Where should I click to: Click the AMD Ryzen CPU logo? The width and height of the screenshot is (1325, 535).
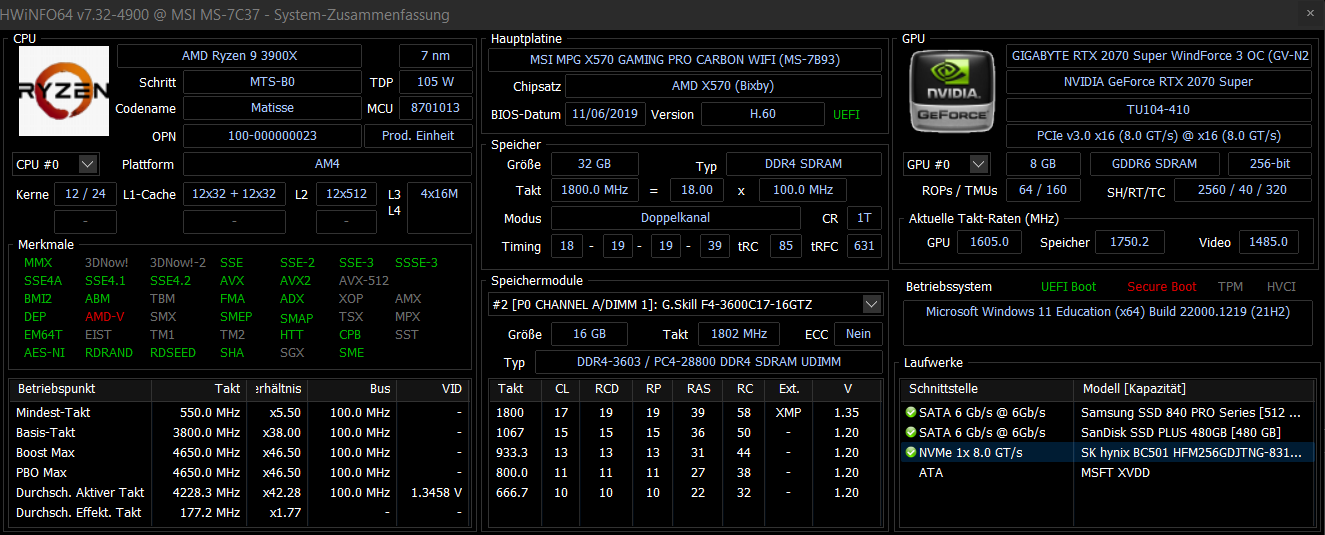(64, 90)
